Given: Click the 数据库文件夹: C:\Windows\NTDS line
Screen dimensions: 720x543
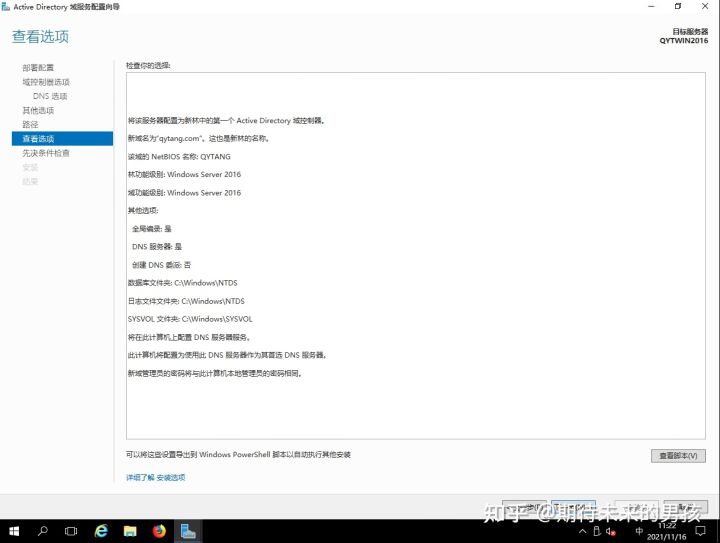Looking at the screenshot, I should tap(183, 283).
